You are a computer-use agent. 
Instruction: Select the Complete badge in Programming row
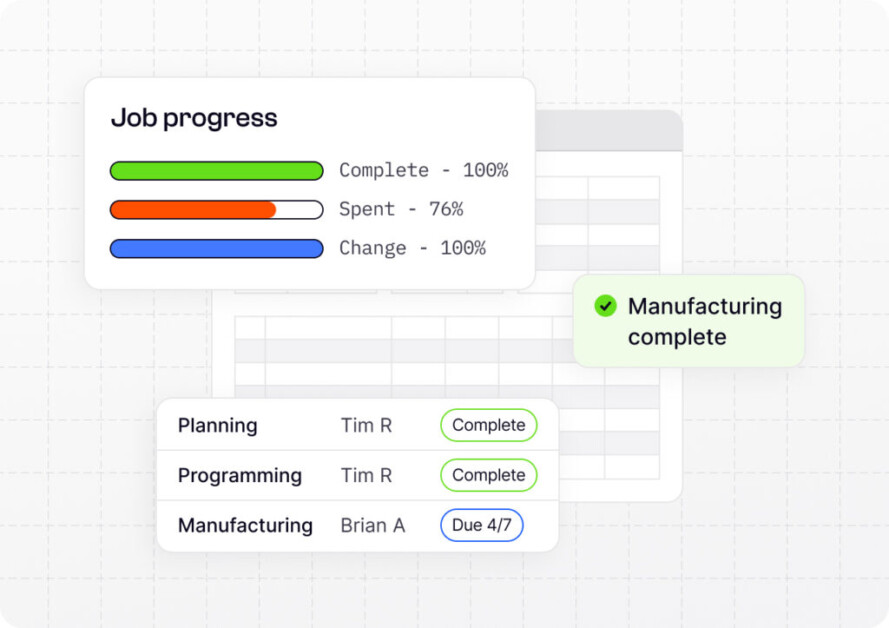(488, 475)
